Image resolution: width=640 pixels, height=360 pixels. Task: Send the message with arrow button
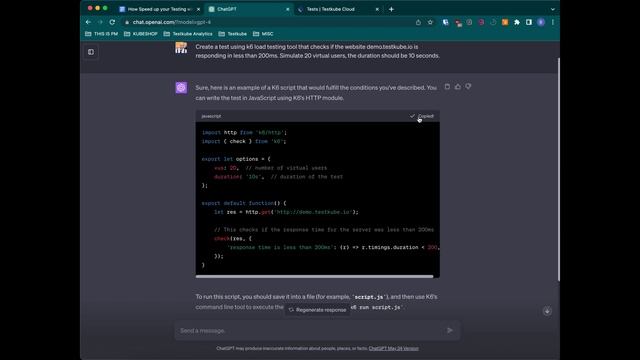coord(449,330)
